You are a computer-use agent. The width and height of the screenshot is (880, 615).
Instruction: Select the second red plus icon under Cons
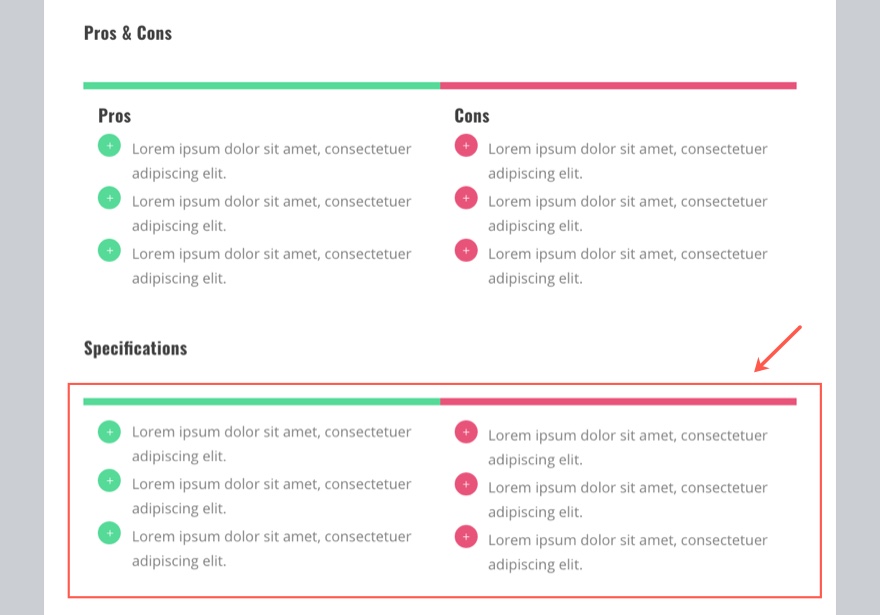tap(465, 198)
